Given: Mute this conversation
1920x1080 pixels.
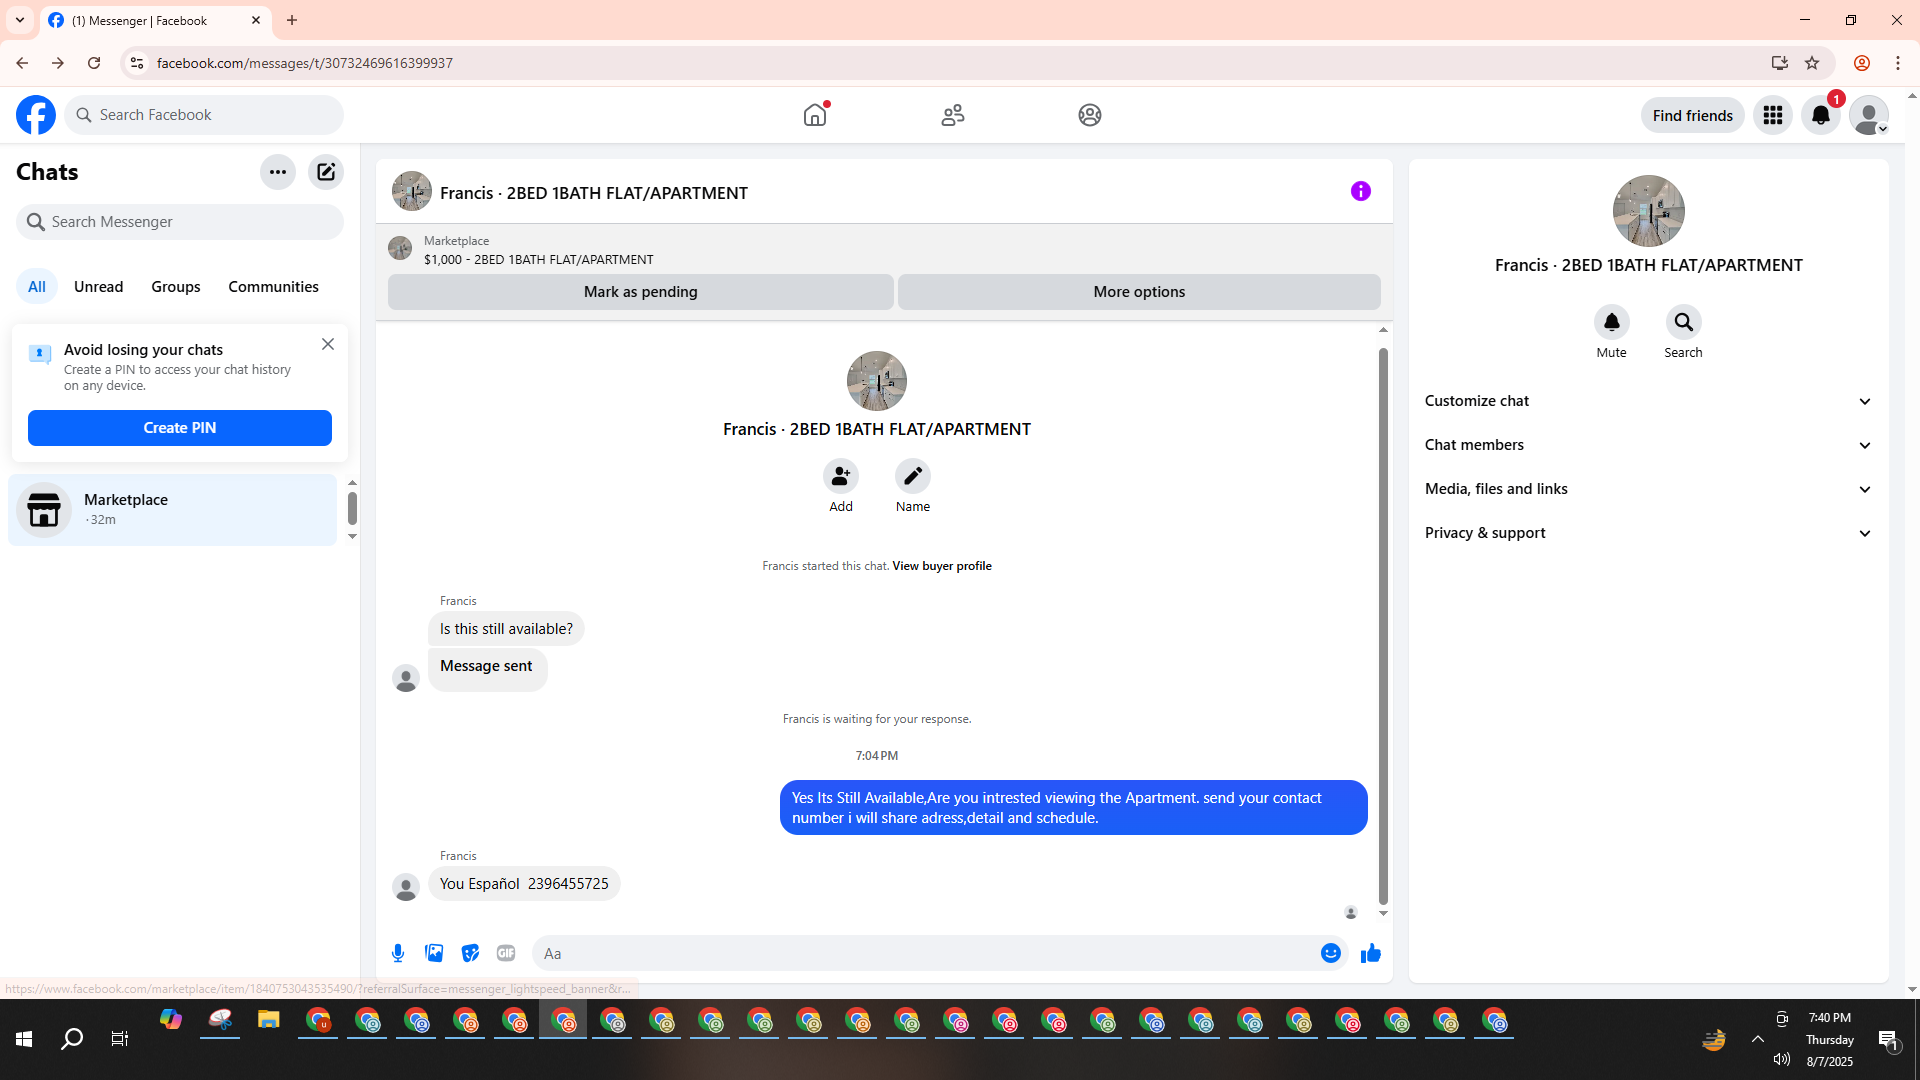Looking at the screenshot, I should 1612,322.
